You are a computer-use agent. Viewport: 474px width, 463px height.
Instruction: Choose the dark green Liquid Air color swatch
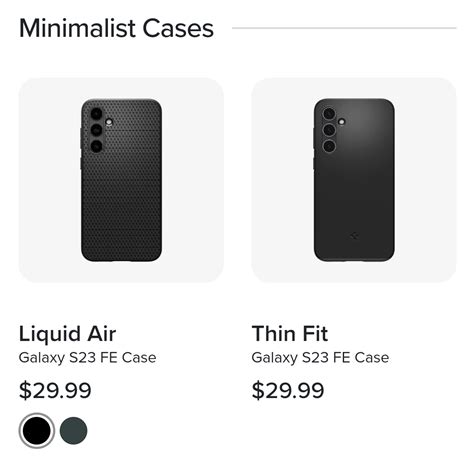[73, 430]
